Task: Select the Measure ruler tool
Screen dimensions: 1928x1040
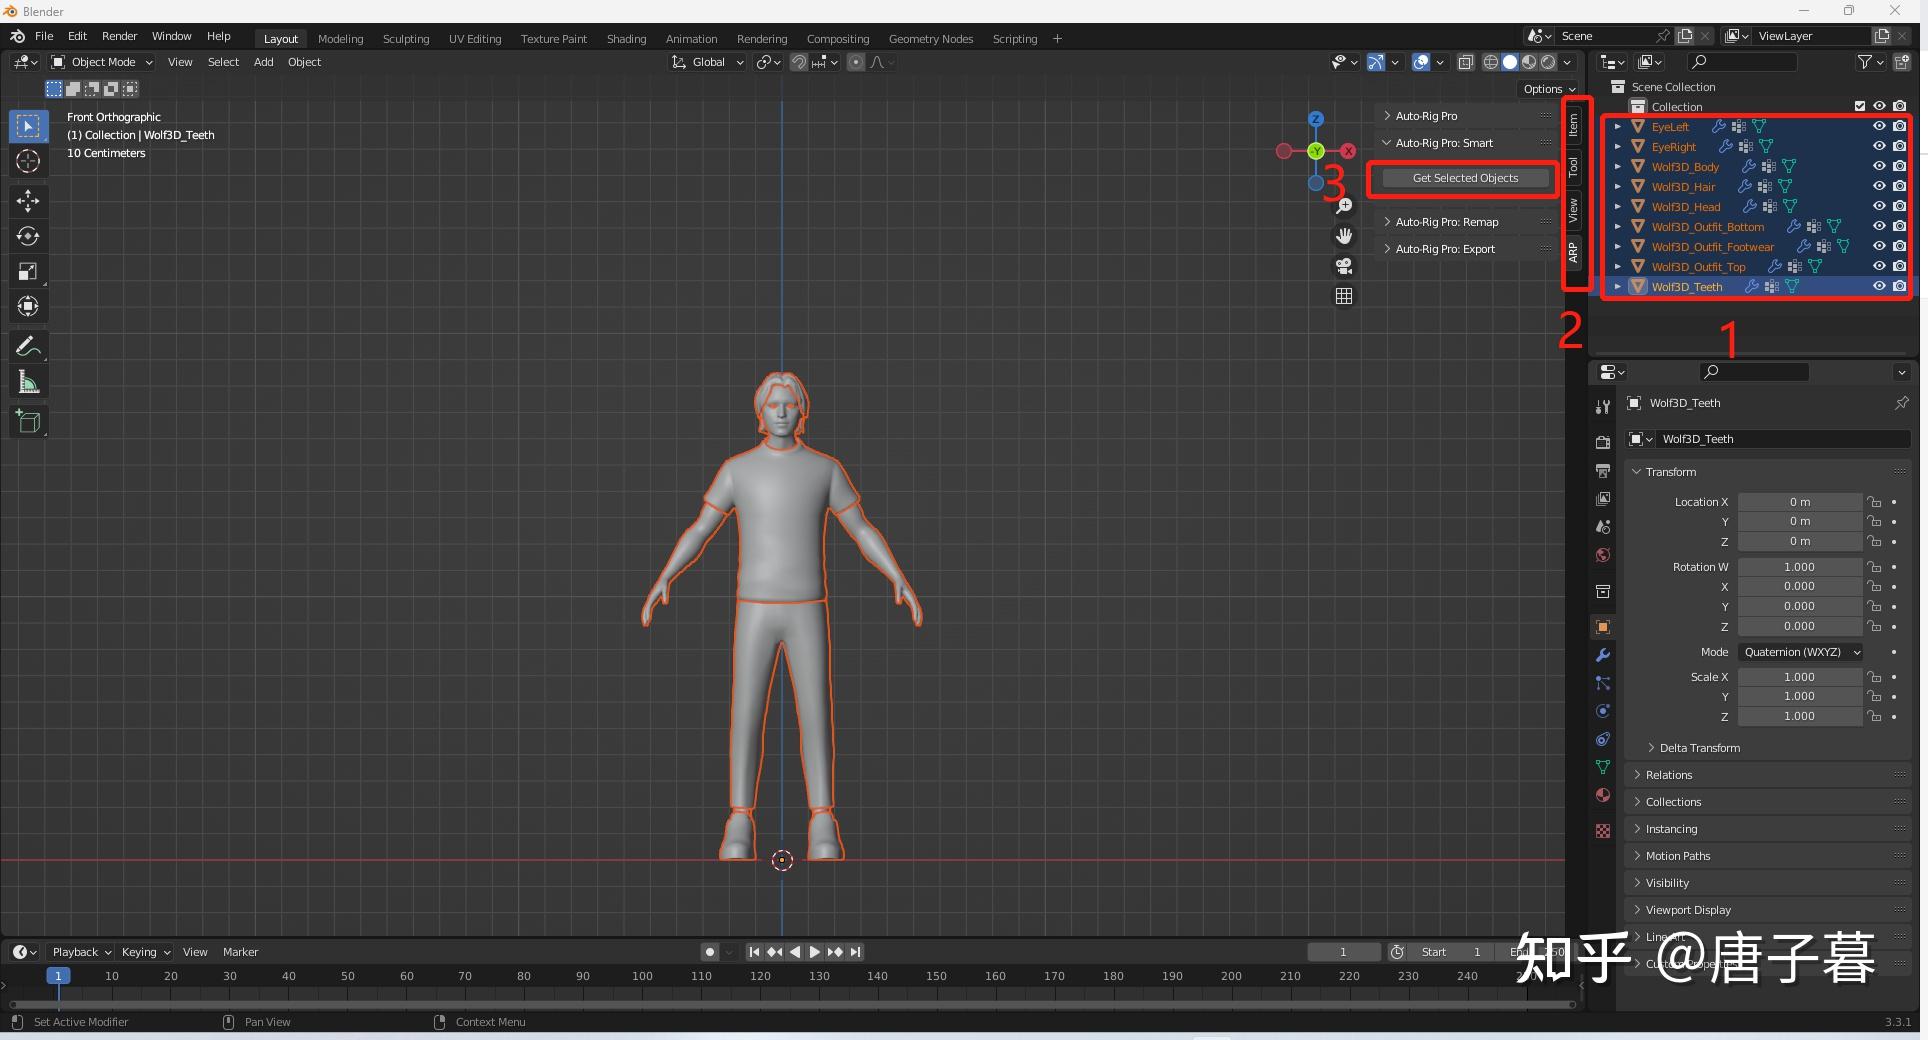Action: [28, 382]
